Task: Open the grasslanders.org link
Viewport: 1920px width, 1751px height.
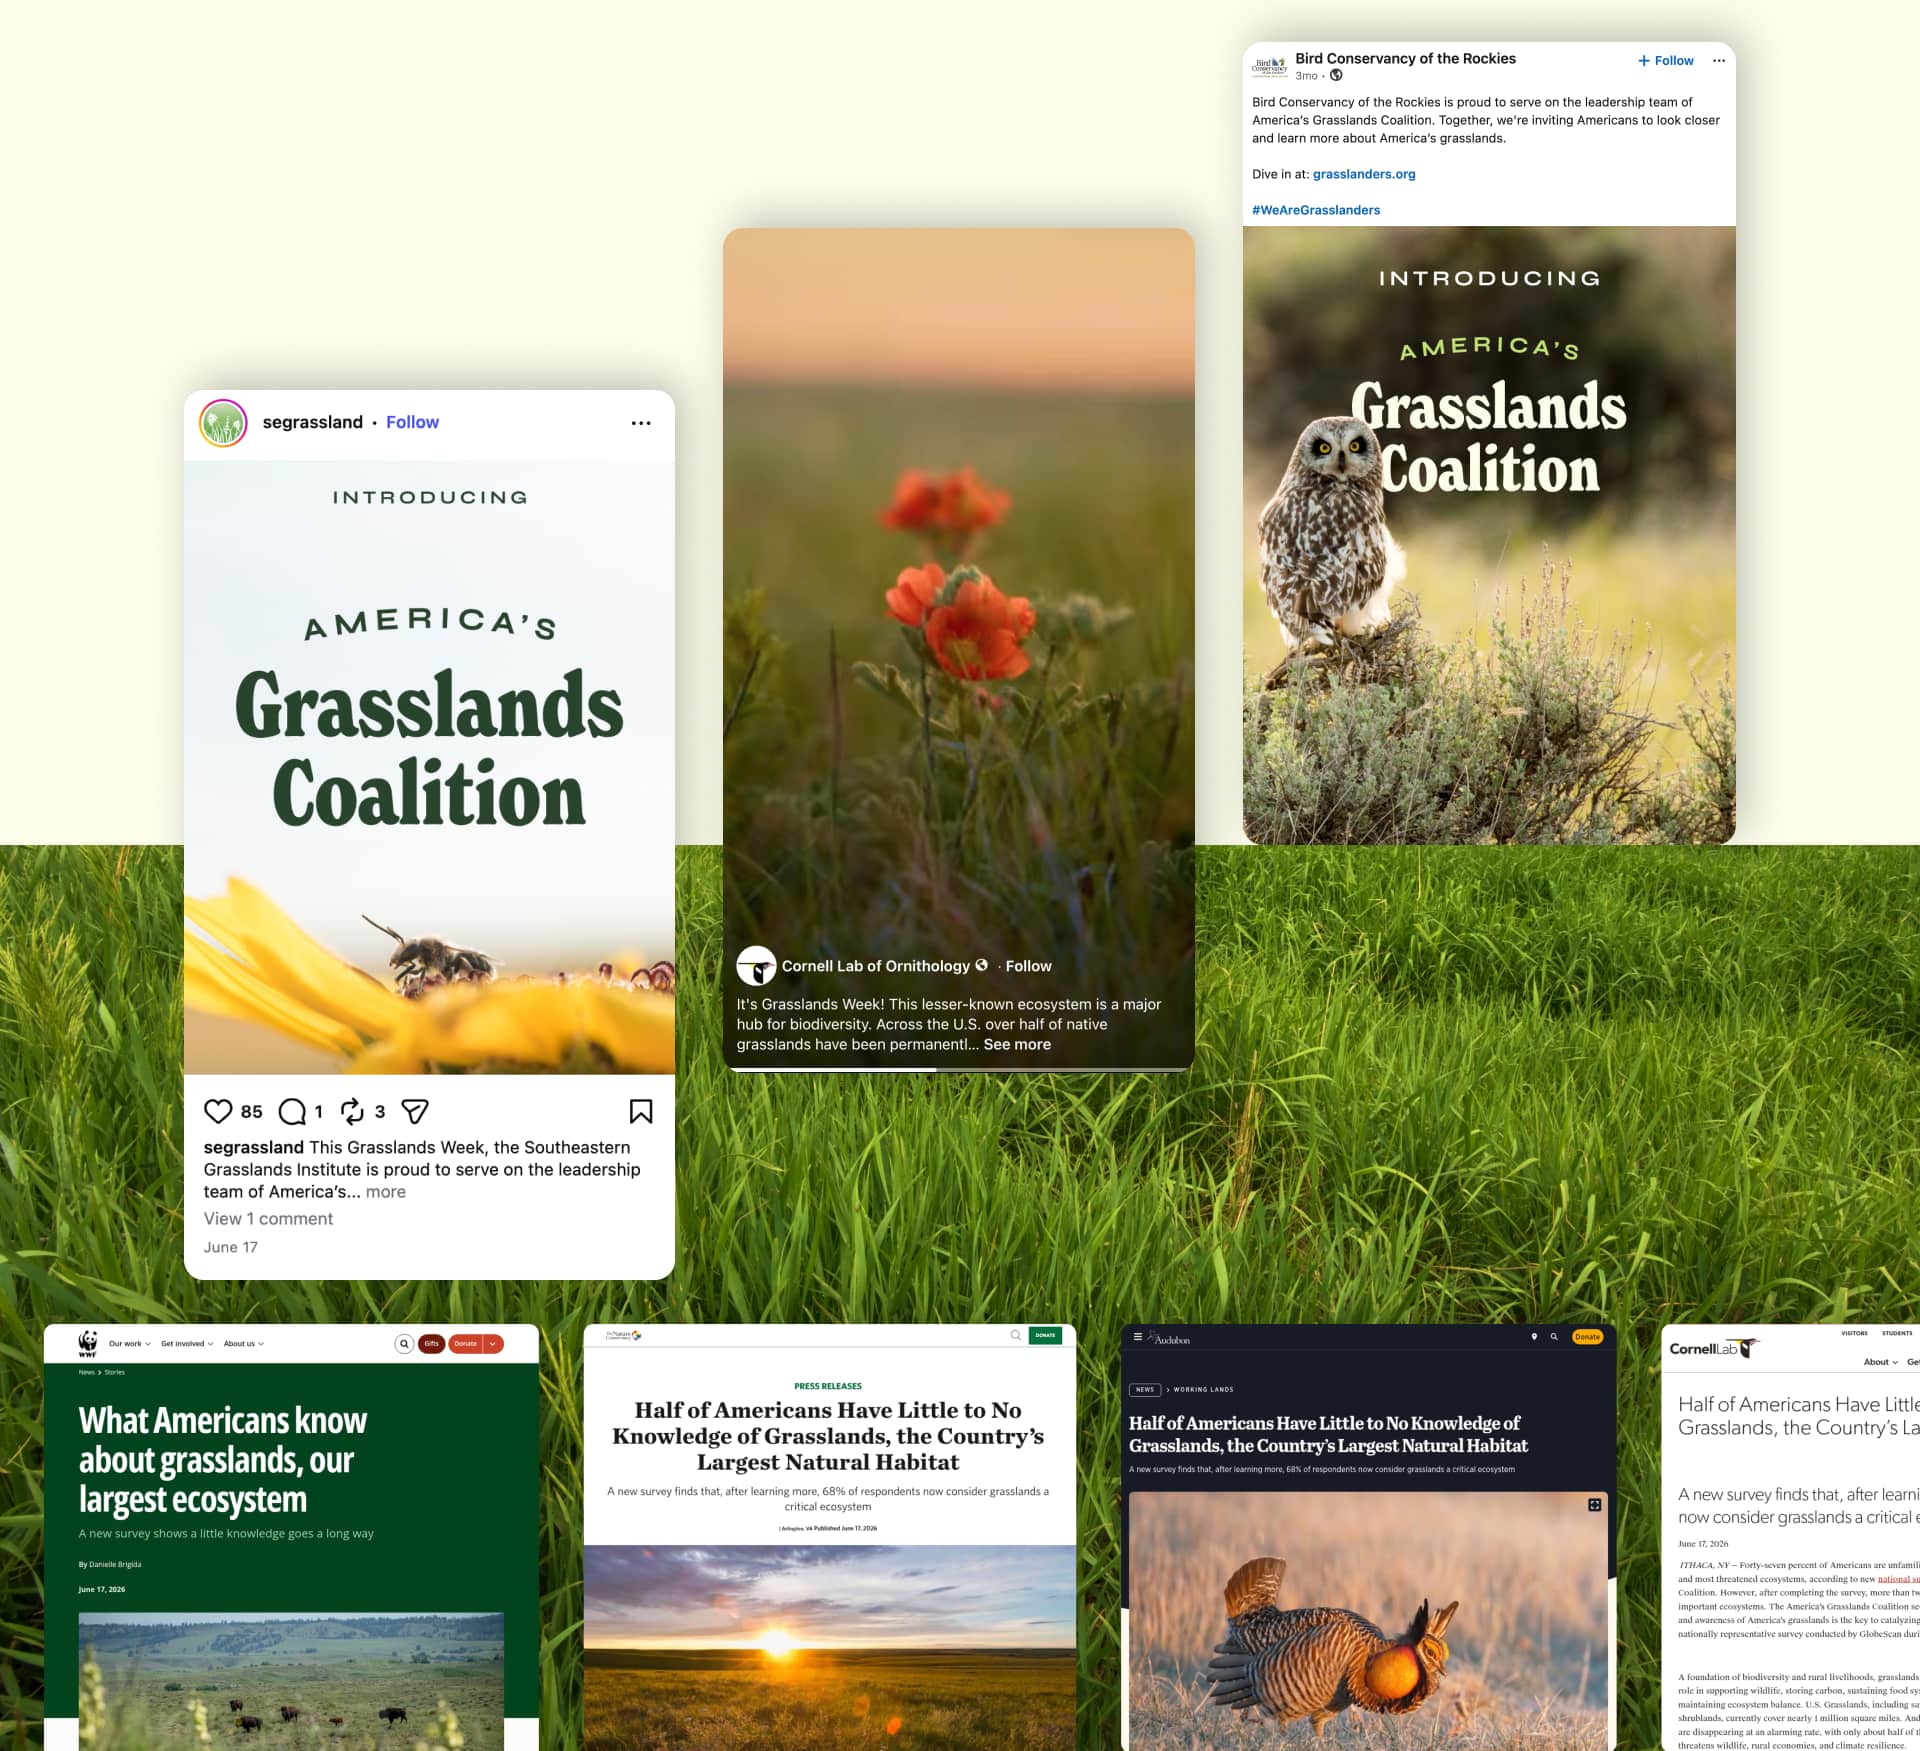Action: (x=1364, y=174)
